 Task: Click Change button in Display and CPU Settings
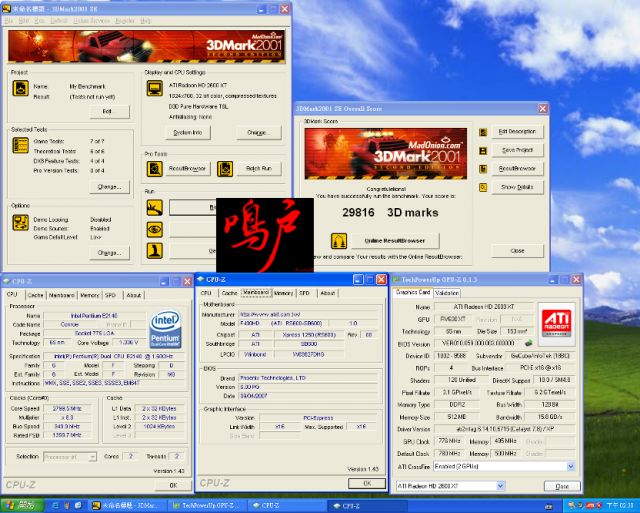pyautogui.click(x=258, y=133)
